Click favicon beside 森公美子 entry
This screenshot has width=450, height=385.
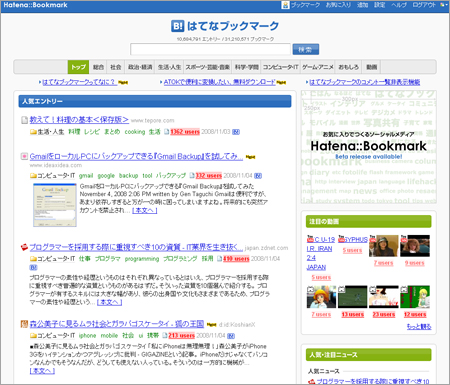tap(24, 324)
